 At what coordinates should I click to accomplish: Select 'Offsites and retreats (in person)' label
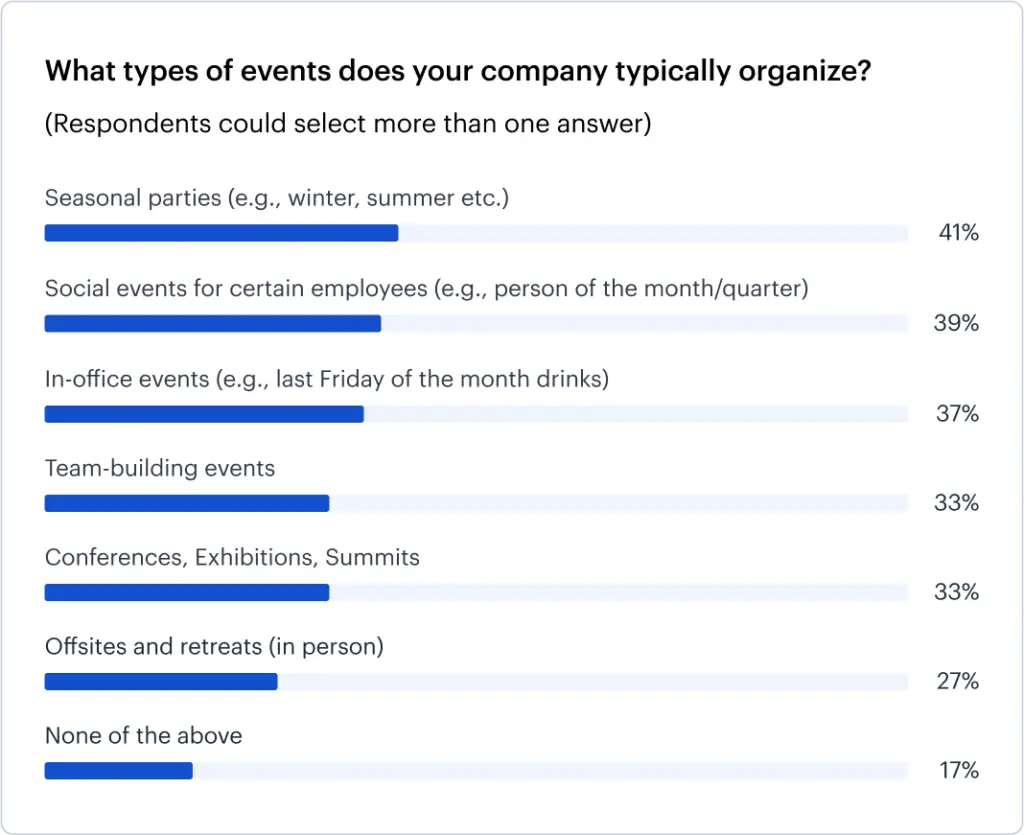click(x=214, y=647)
